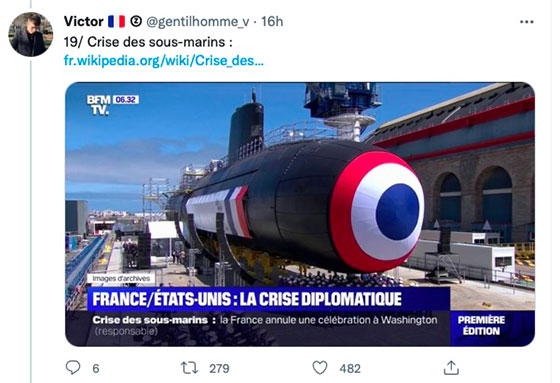Screen dimensions: 560x383
Task: Click the reply count 6
Action: click(x=96, y=368)
